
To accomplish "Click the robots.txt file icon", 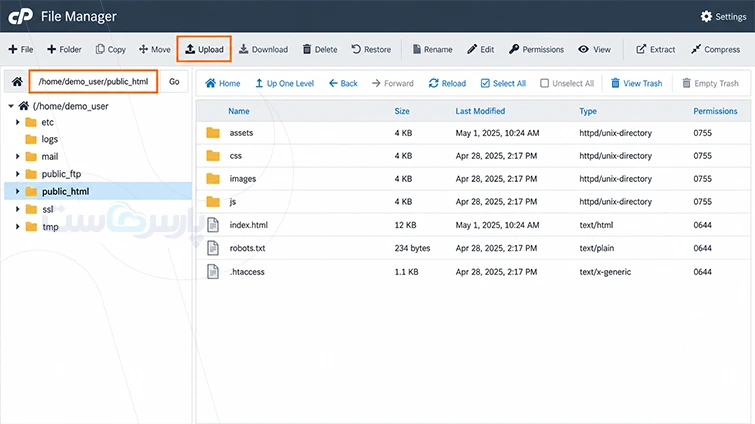I will (x=213, y=248).
